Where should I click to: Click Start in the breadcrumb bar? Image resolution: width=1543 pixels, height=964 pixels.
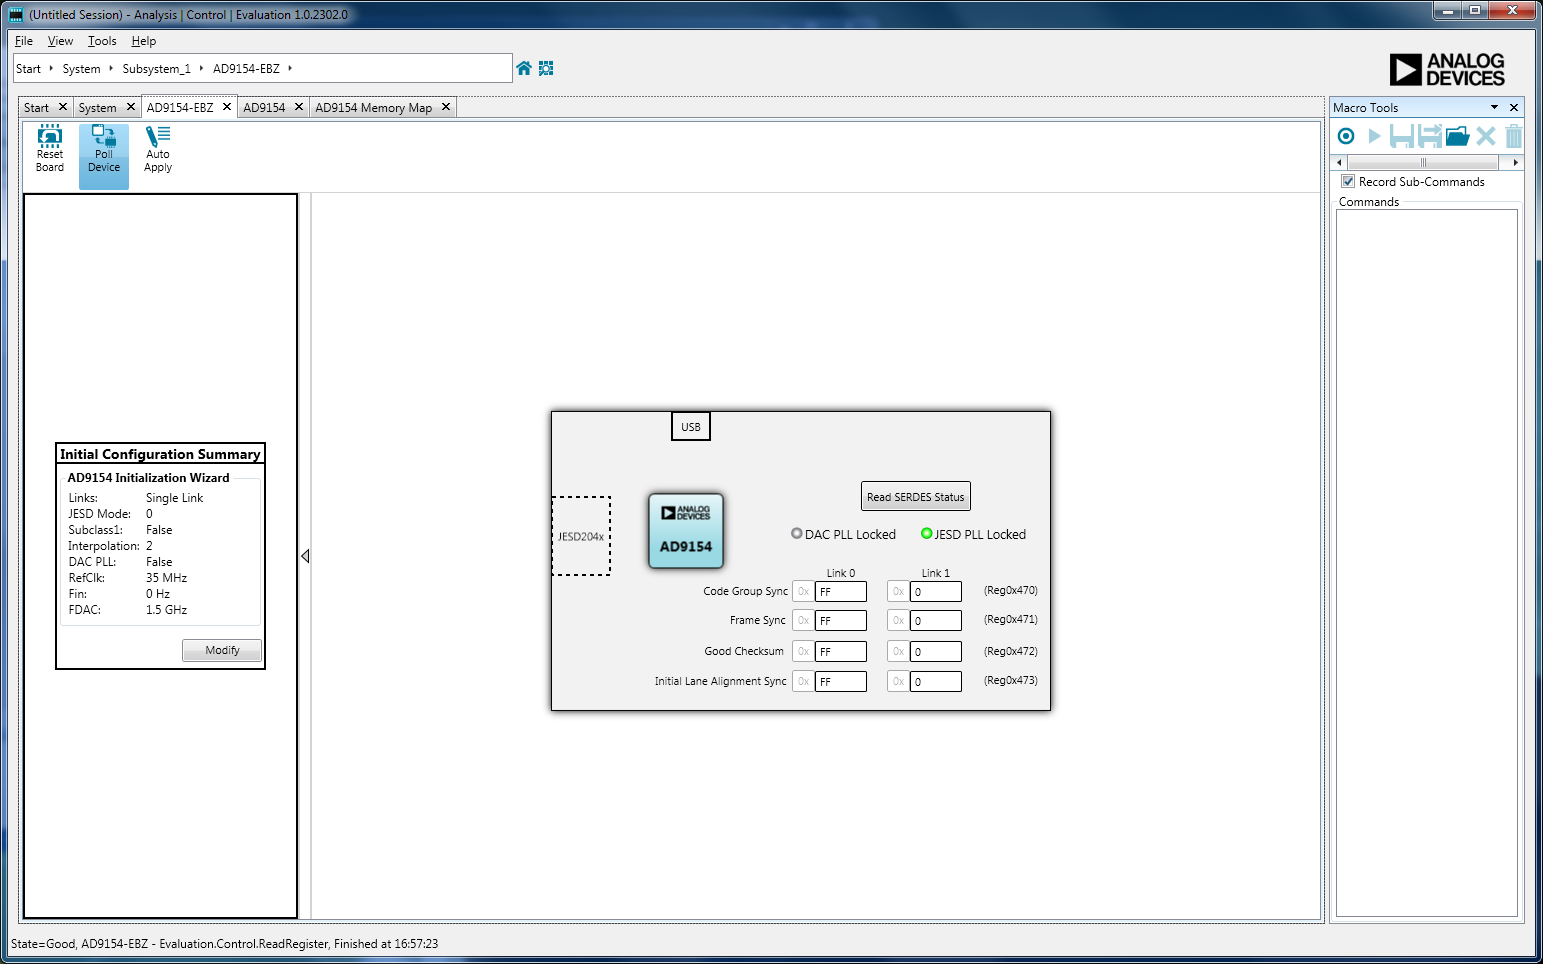point(28,69)
